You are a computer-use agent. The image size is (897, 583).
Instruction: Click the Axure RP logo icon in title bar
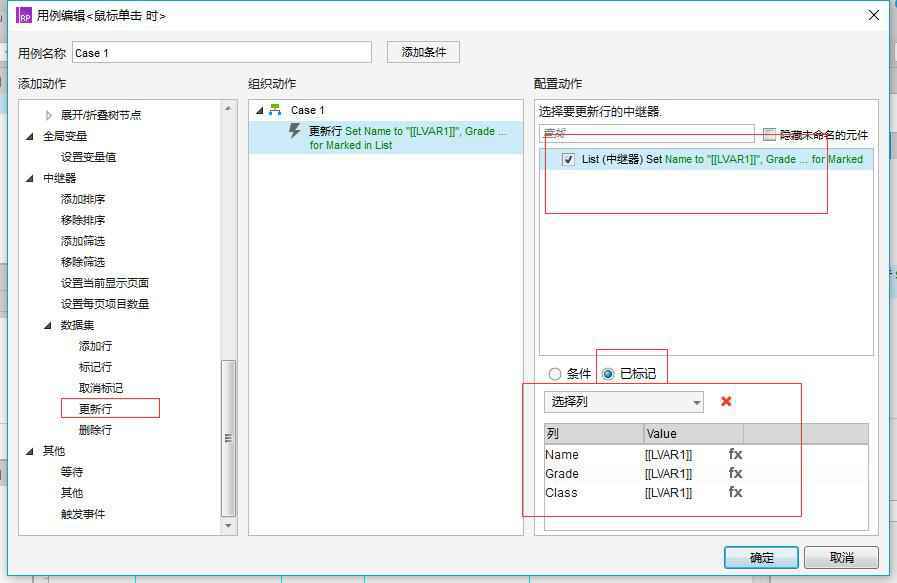click(x=24, y=15)
